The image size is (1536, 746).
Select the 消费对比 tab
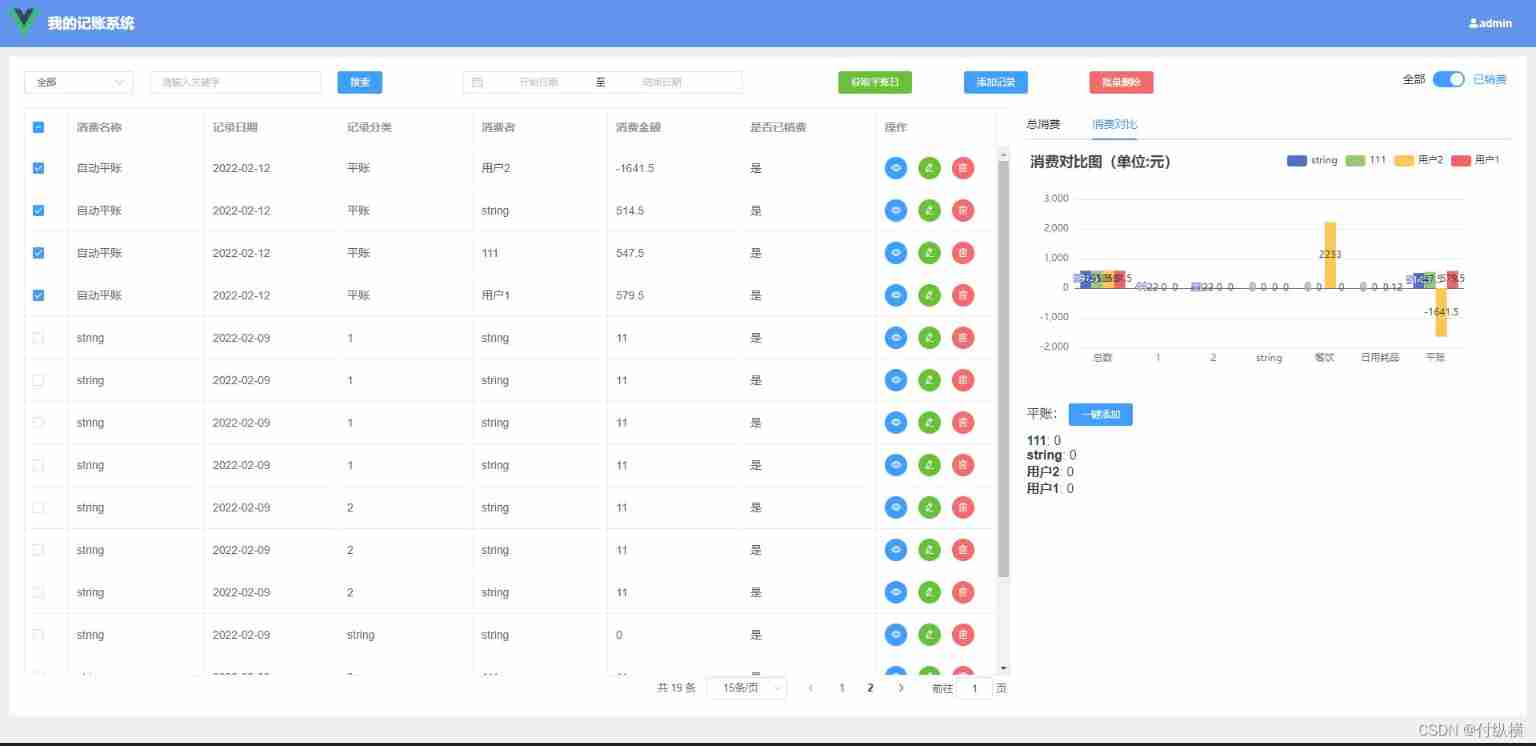point(1114,124)
